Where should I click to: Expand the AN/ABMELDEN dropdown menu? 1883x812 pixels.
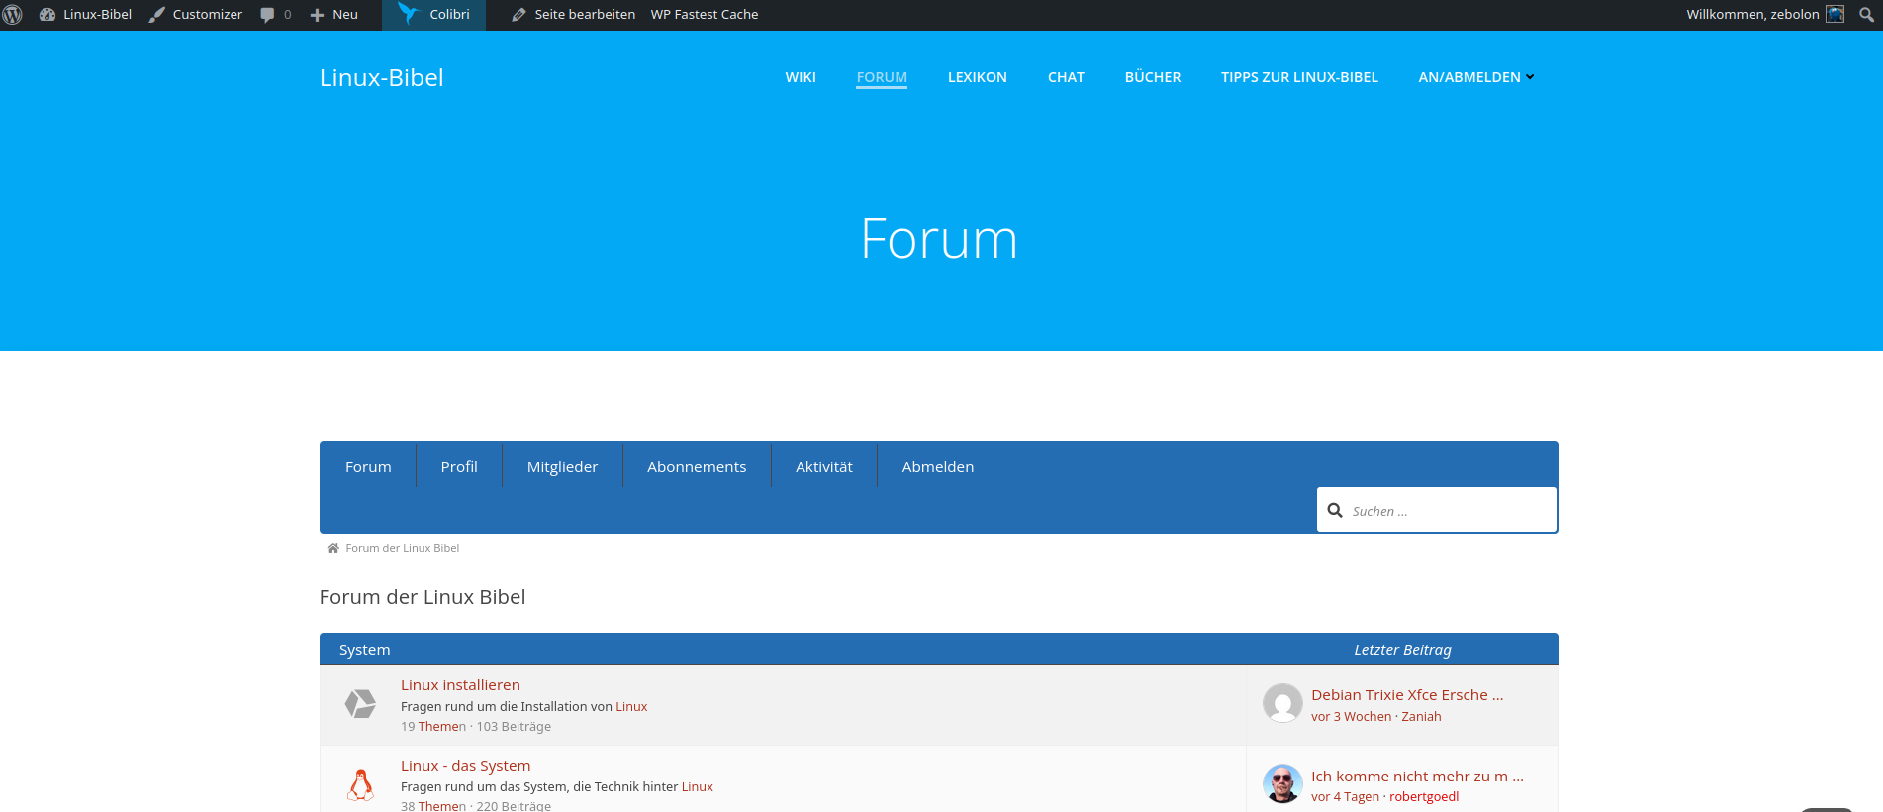tap(1476, 77)
